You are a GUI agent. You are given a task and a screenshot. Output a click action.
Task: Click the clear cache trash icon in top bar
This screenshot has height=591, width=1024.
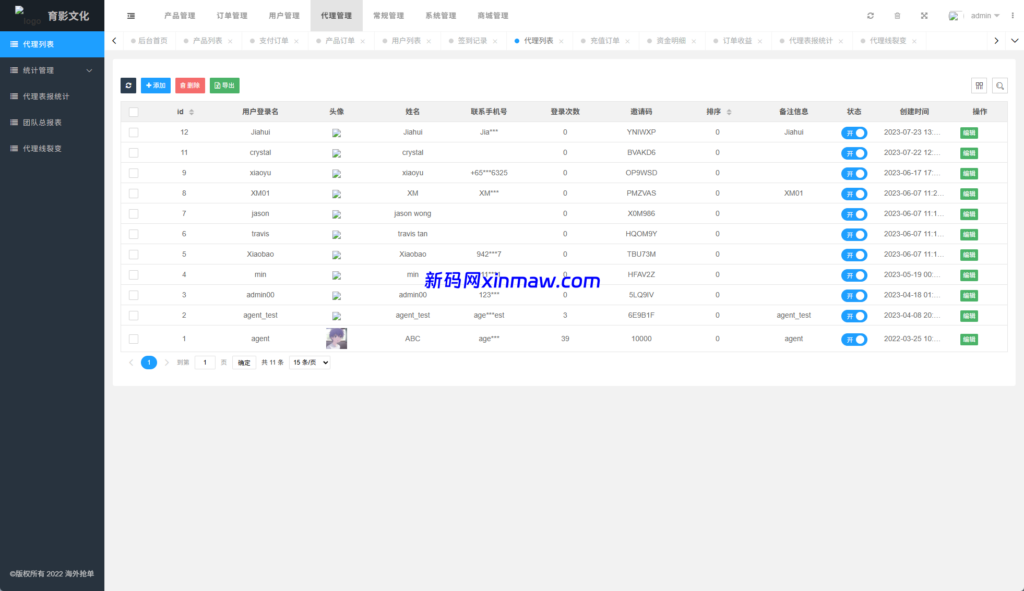click(x=897, y=15)
